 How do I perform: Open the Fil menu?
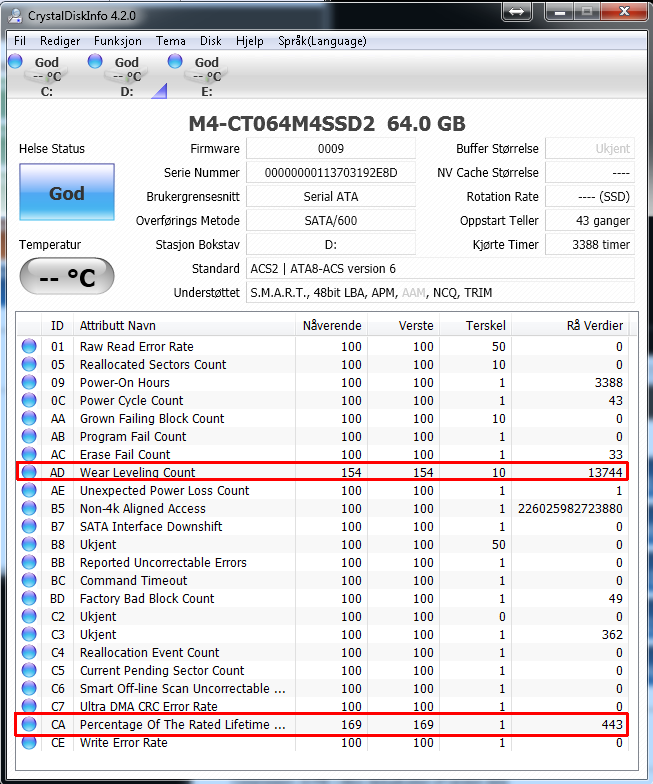20,41
